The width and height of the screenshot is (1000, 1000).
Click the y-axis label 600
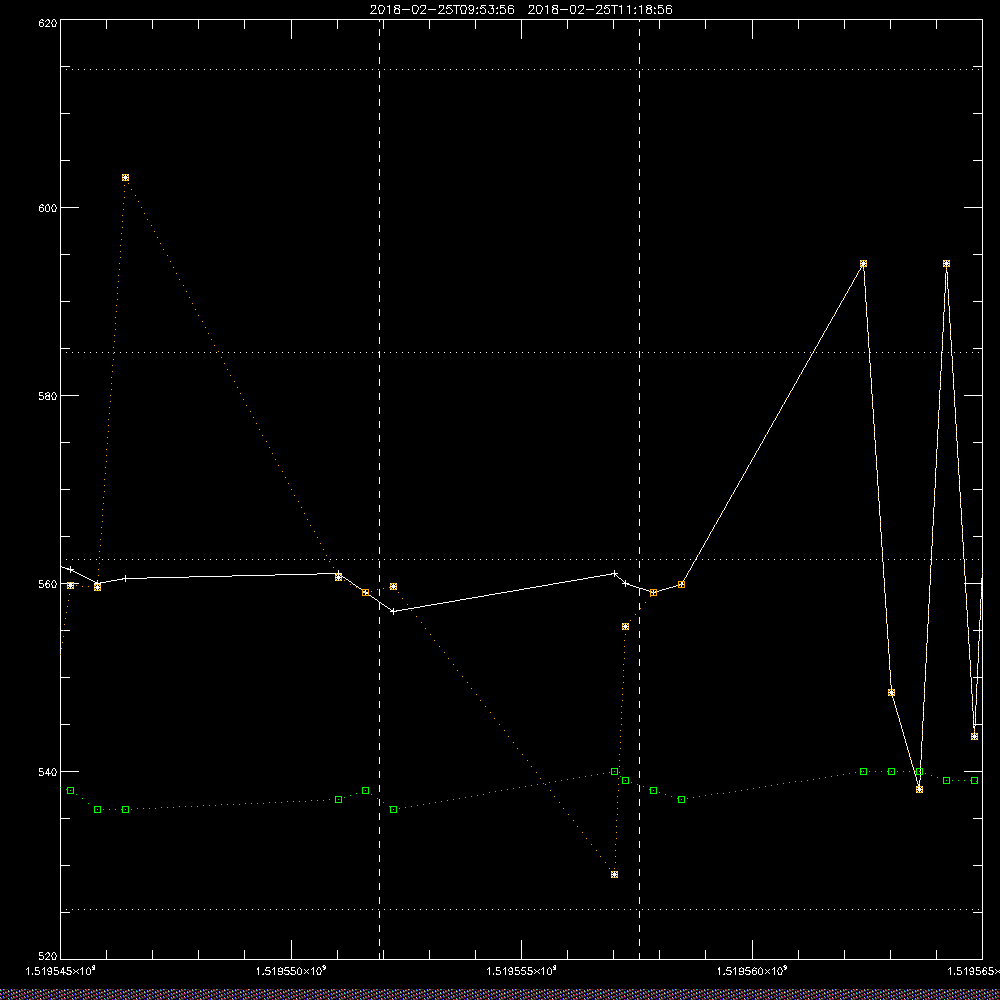click(x=48, y=208)
